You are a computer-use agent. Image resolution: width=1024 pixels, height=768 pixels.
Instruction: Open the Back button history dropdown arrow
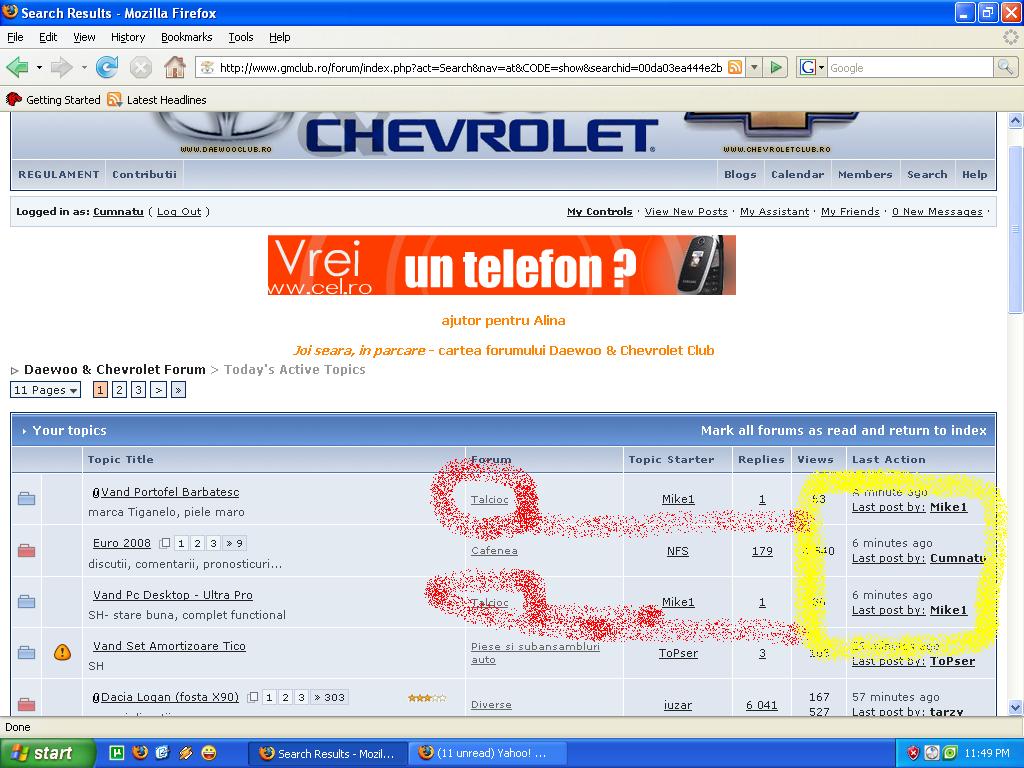[x=40, y=68]
